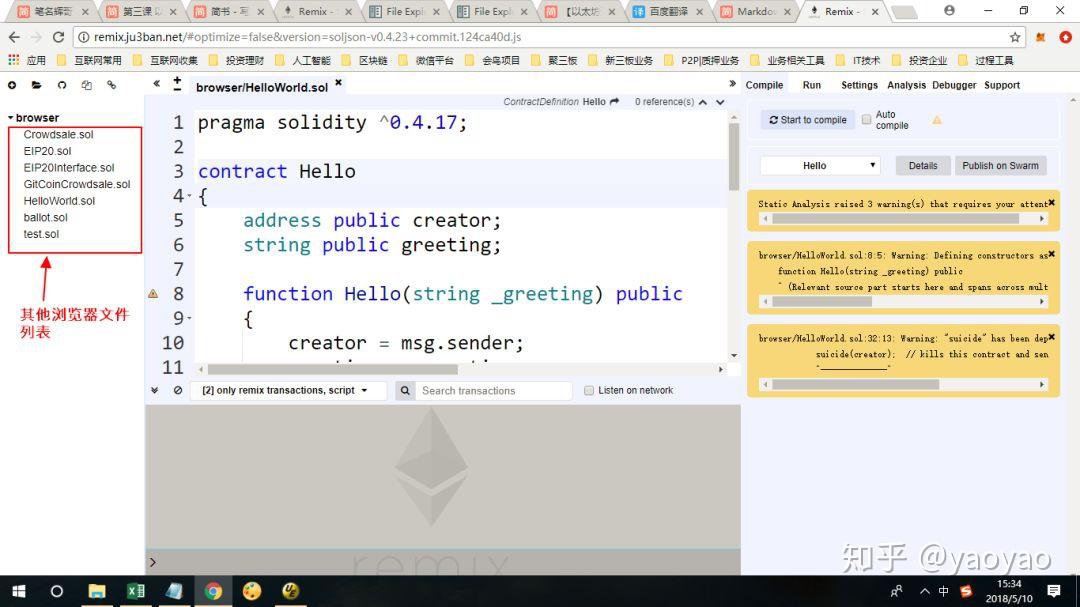Screen dimensions: 1080x607
Task: Open the remix transactions filter dropdown
Action: [287, 390]
